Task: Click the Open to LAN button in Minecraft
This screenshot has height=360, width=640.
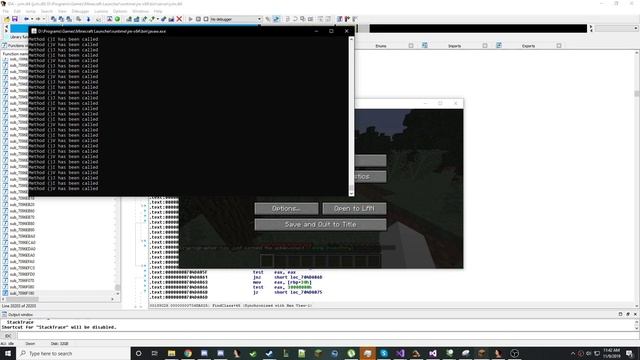Action: [354, 208]
